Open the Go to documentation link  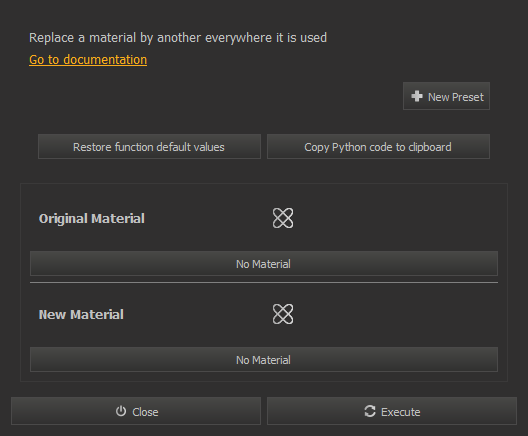click(88, 60)
